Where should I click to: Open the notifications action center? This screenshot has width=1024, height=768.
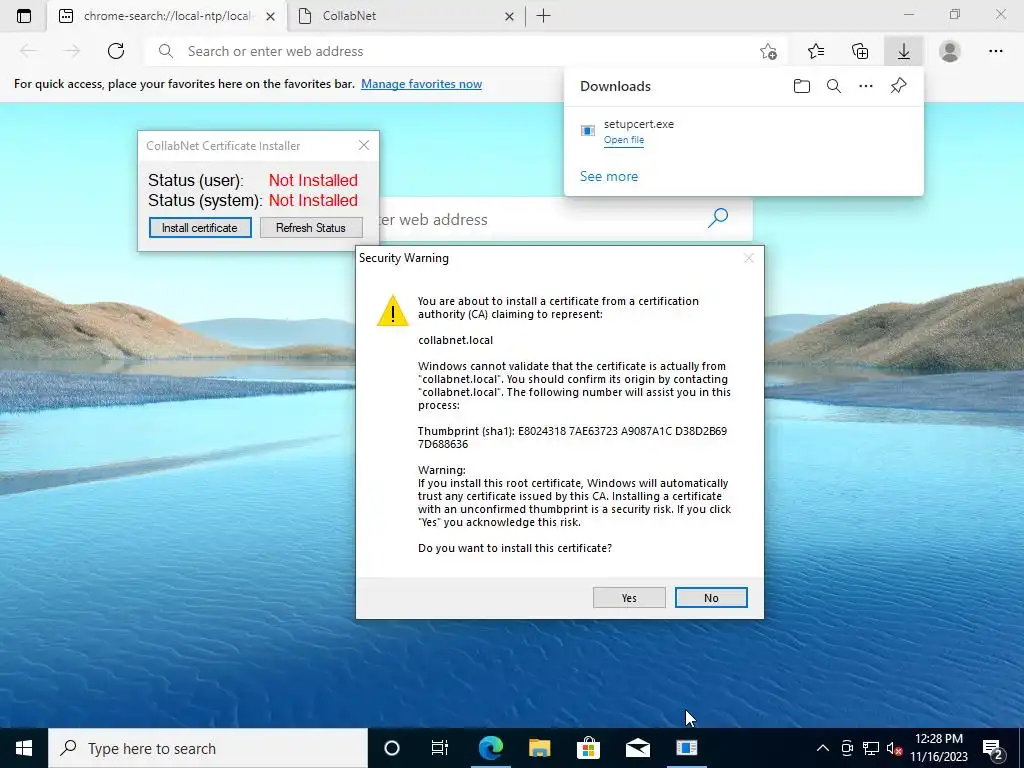(993, 748)
